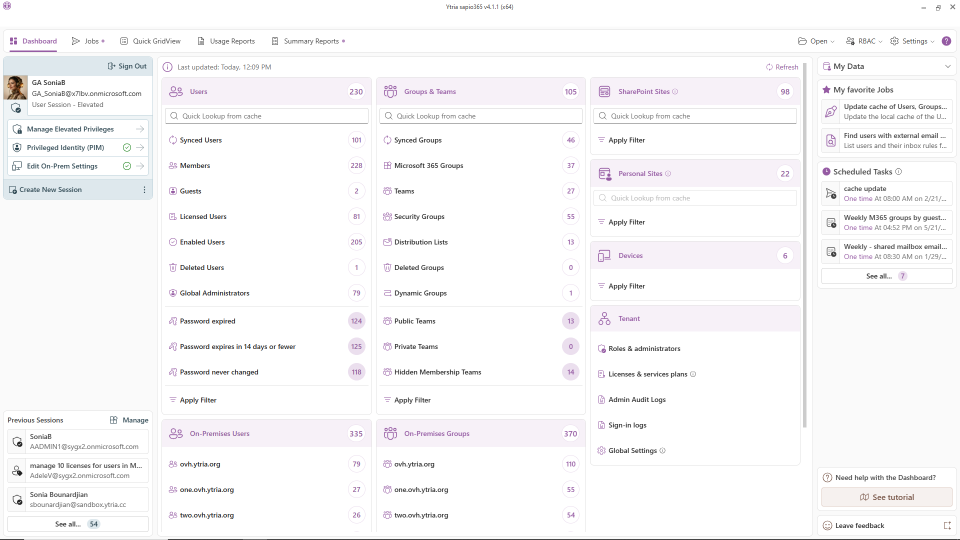This screenshot has height=540, width=960.
Task: Click the Devices card icon
Action: click(x=604, y=256)
